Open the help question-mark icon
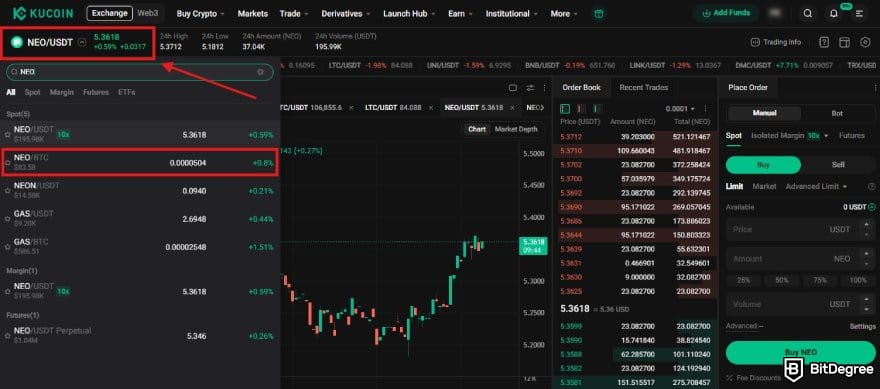880x389 pixels. click(824, 42)
